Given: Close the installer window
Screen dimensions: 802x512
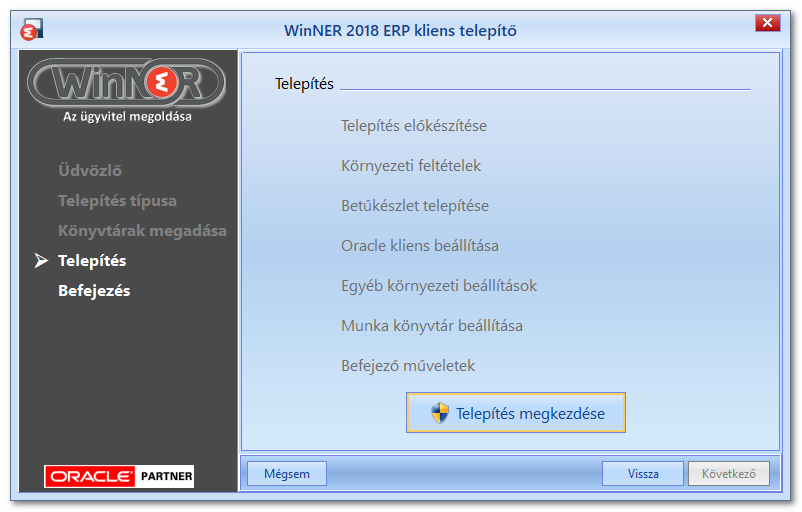Looking at the screenshot, I should point(767,23).
